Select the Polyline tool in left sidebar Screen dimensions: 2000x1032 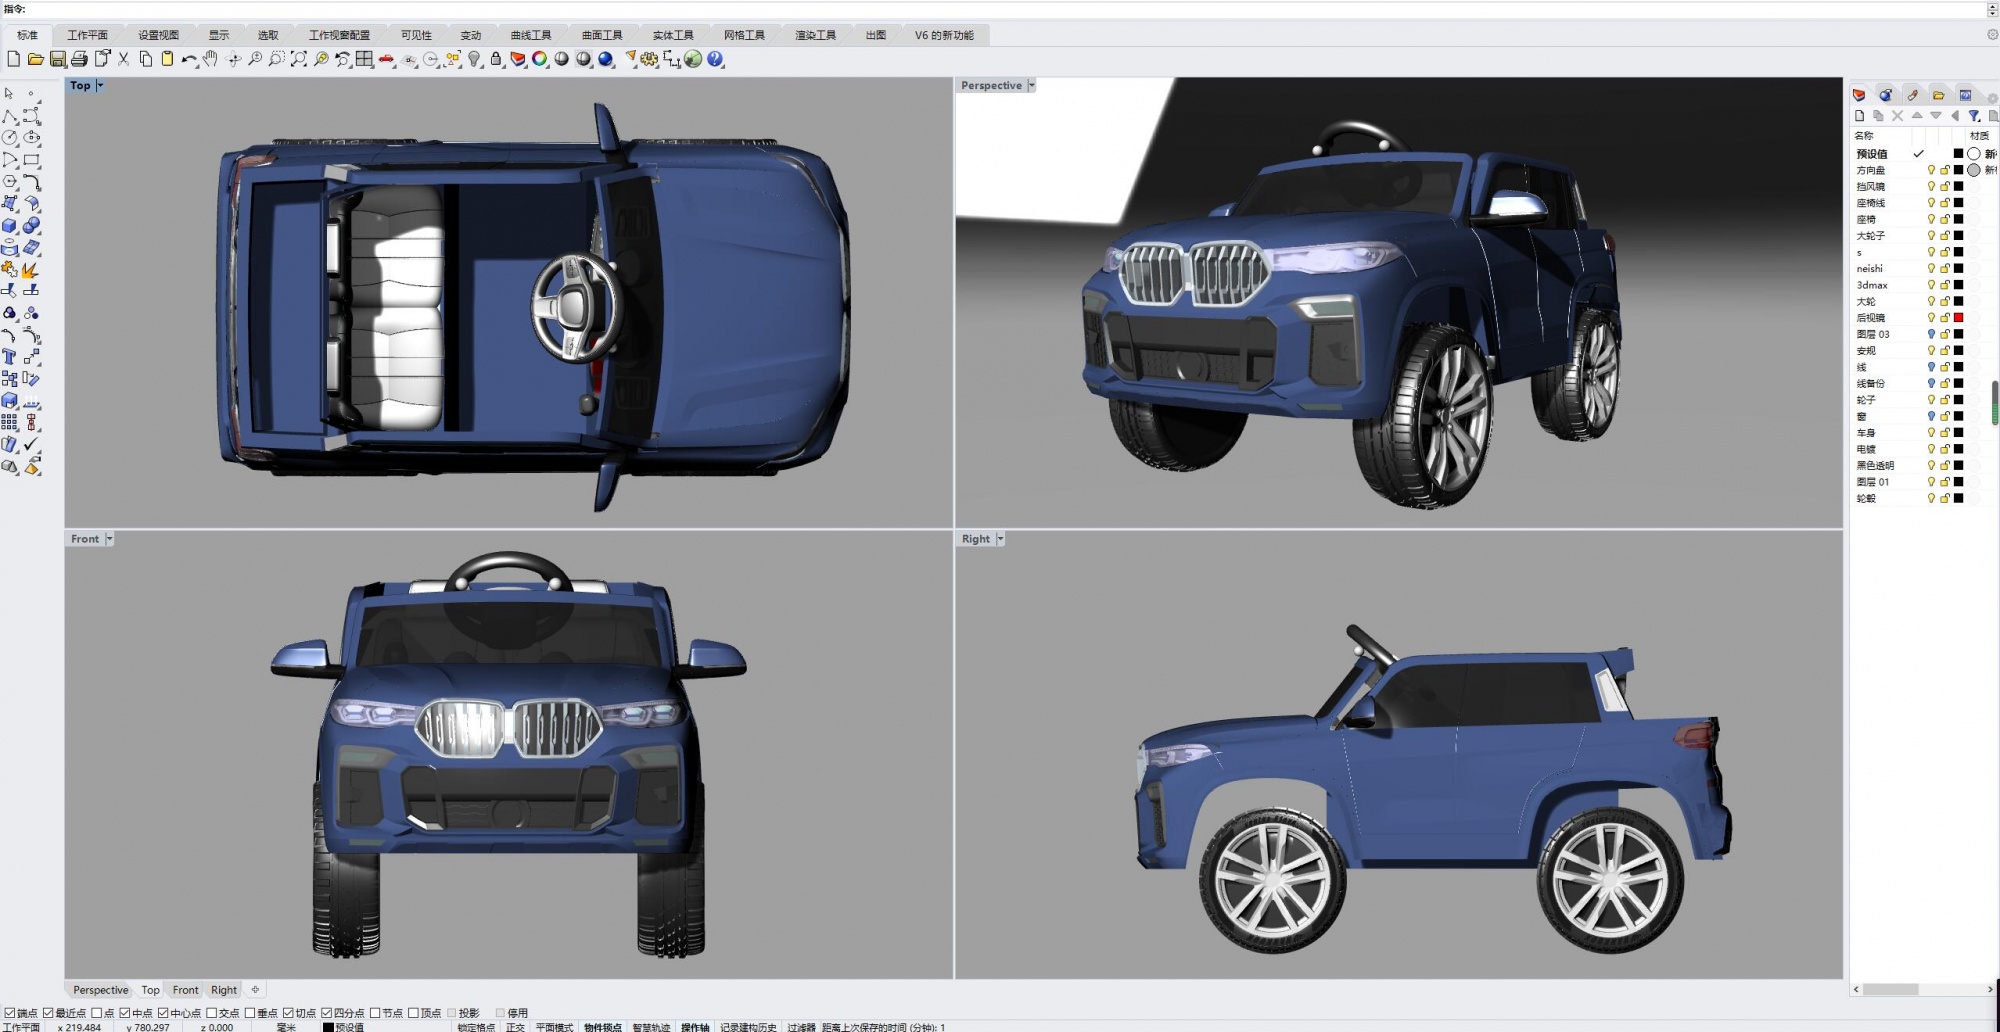tap(10, 116)
